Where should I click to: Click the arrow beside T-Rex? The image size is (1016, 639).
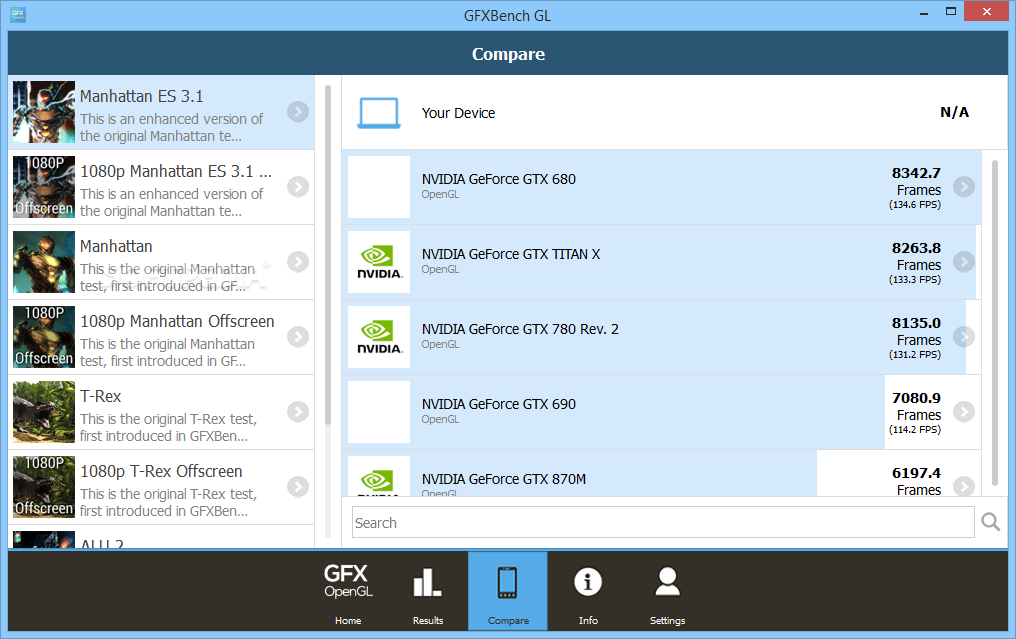298,412
